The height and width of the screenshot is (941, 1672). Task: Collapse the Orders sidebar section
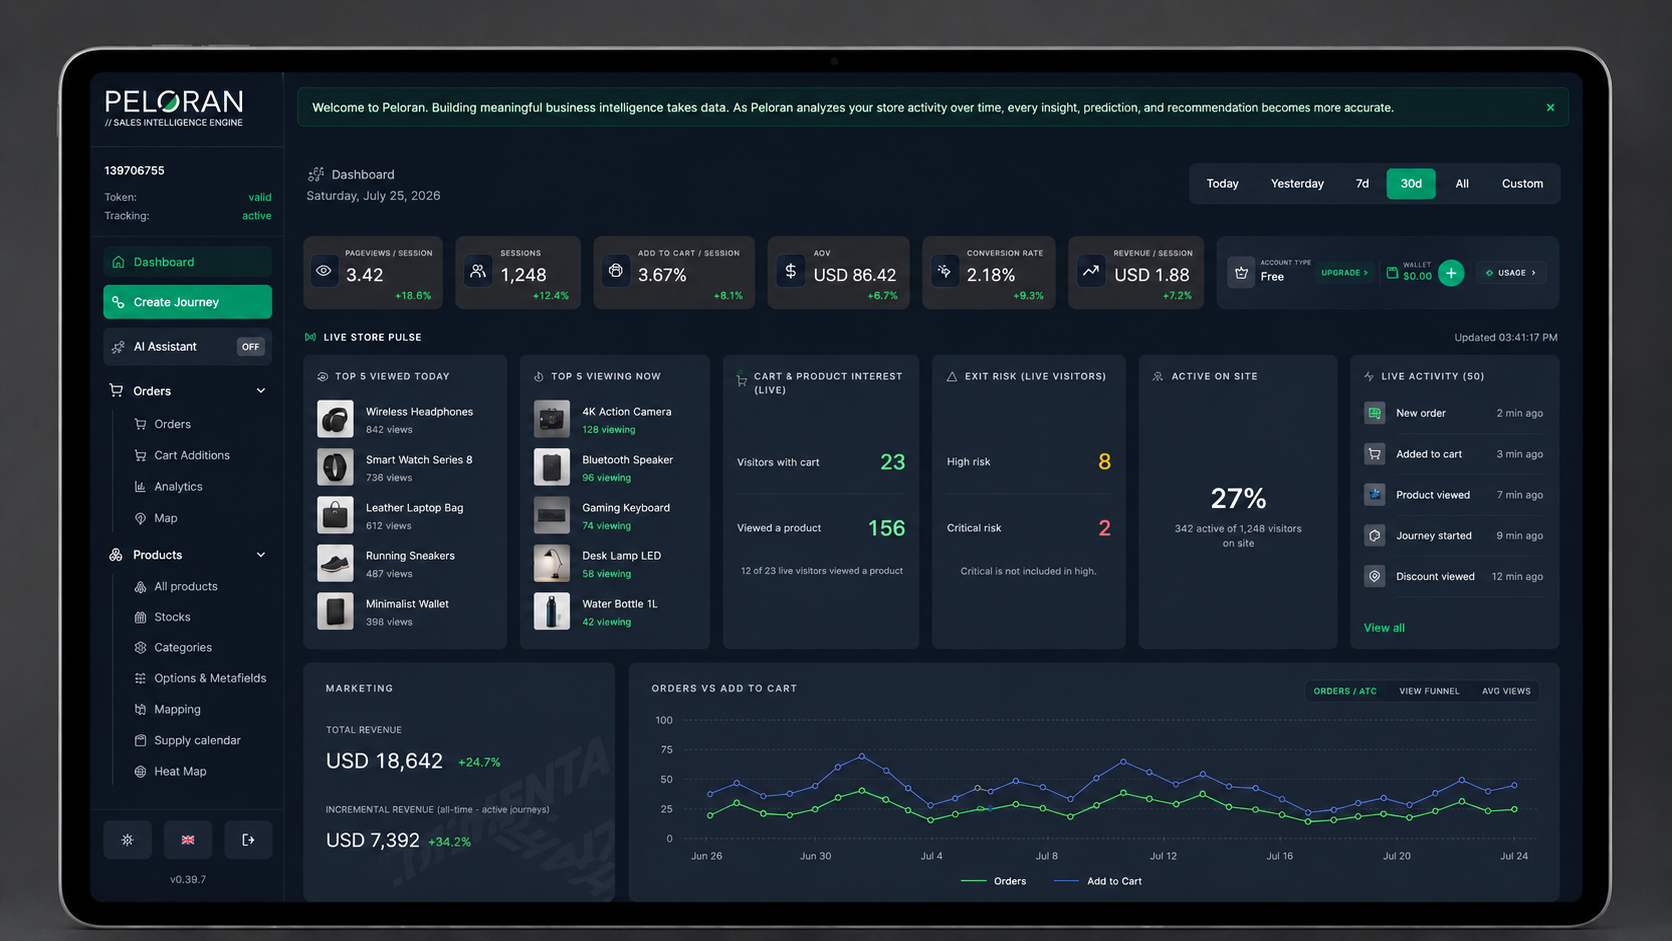tap(261, 391)
